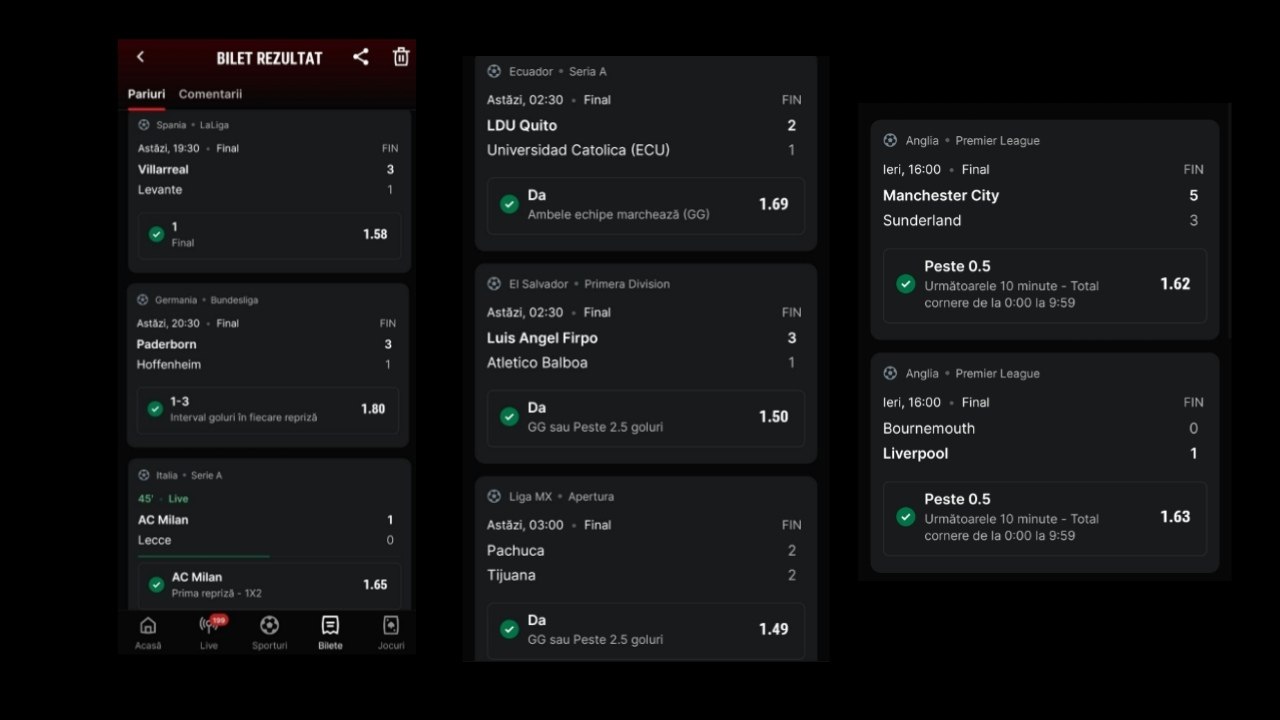The image size is (1280, 720).
Task: Select the Villarreal team name
Action: tap(163, 169)
